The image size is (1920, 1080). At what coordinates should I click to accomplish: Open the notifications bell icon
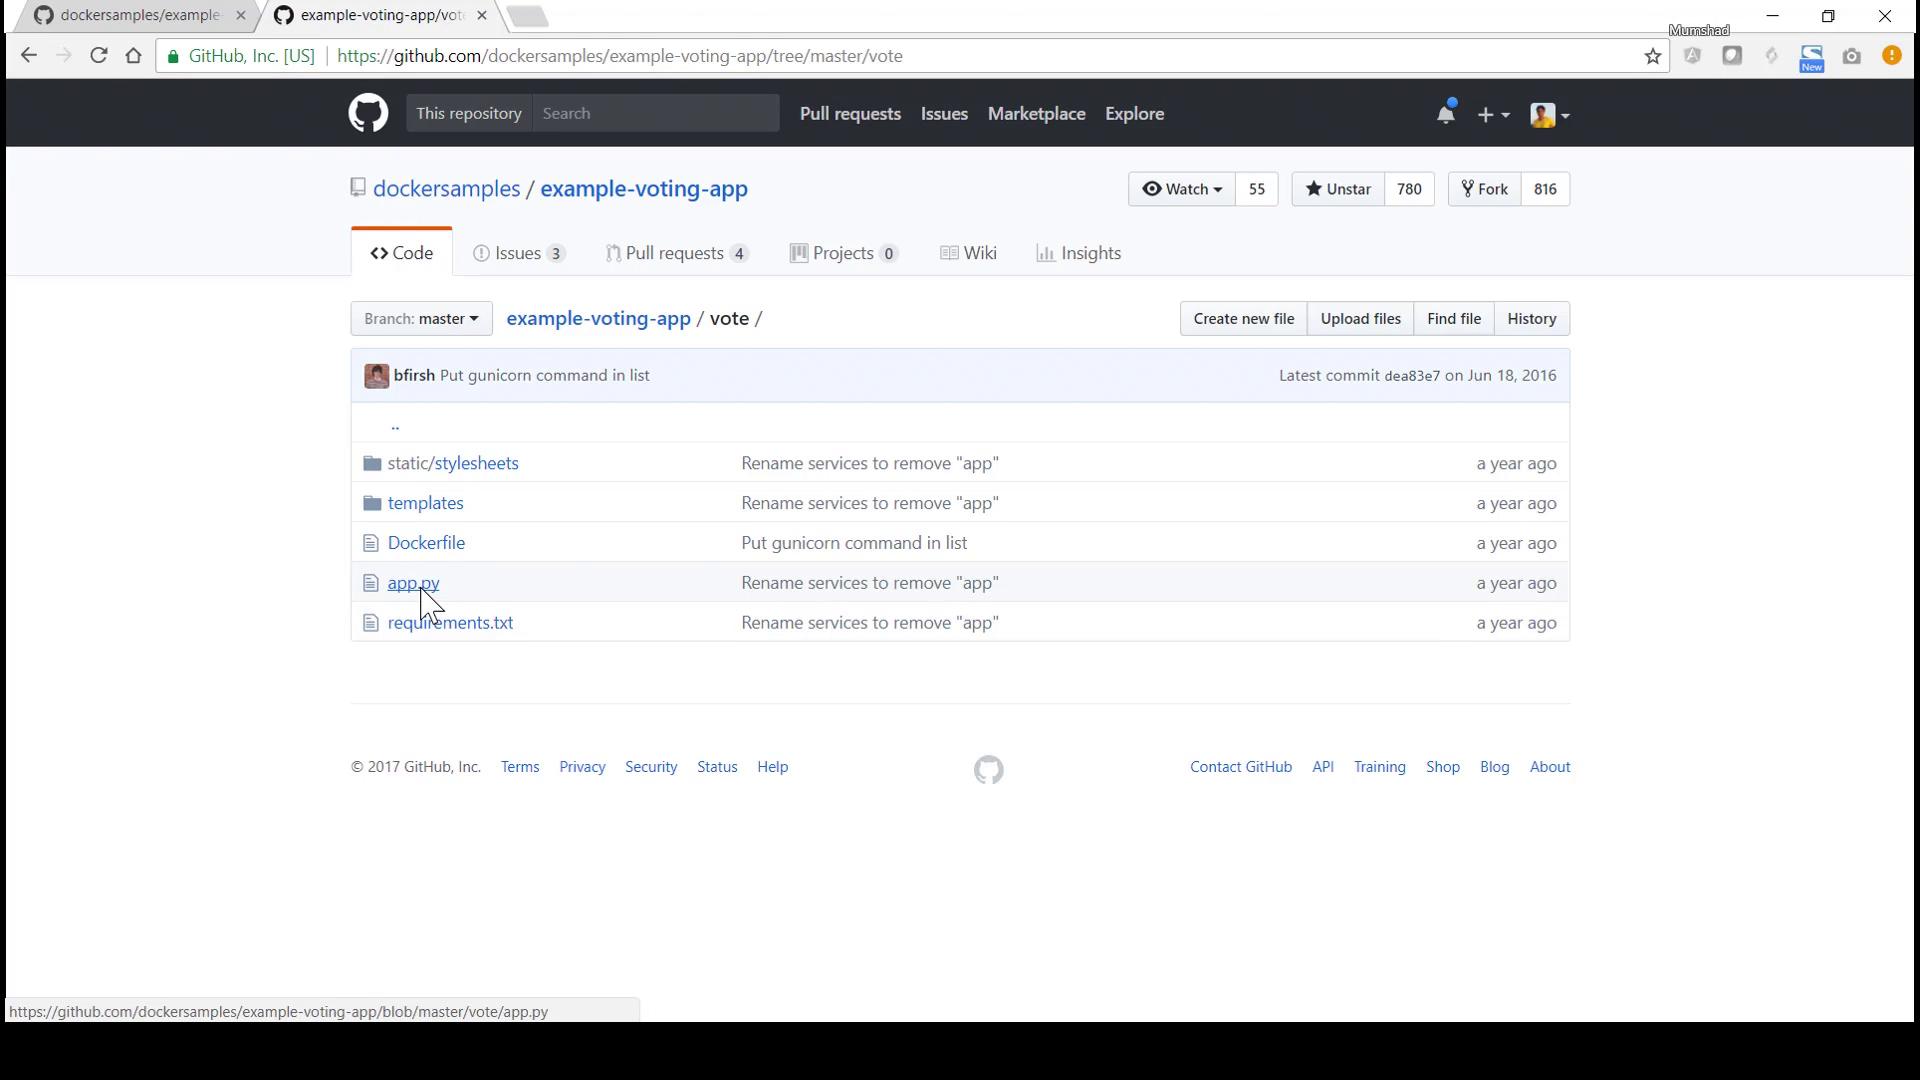pos(1445,114)
